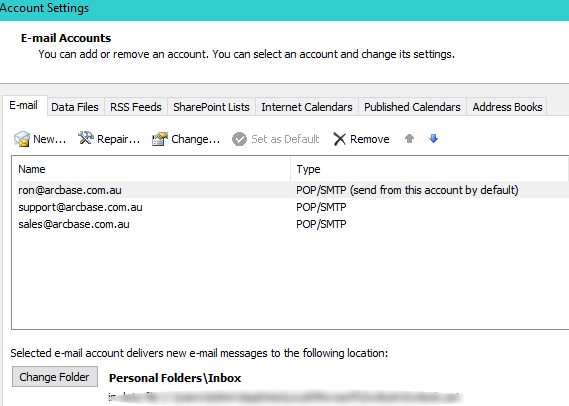Screen dimensions: 569x406
Task: Open the Data Files tab
Action: coord(75,107)
